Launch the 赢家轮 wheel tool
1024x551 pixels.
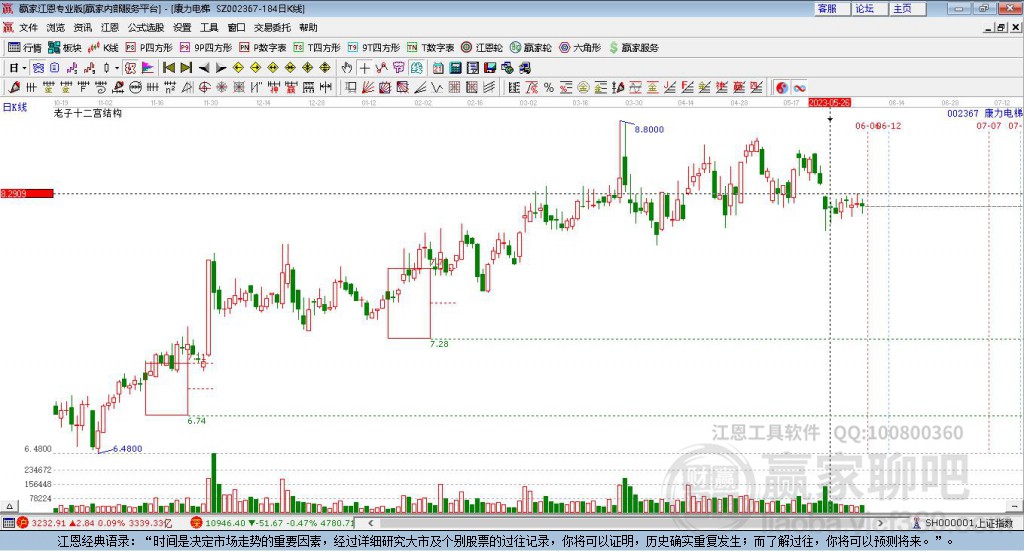[530, 48]
